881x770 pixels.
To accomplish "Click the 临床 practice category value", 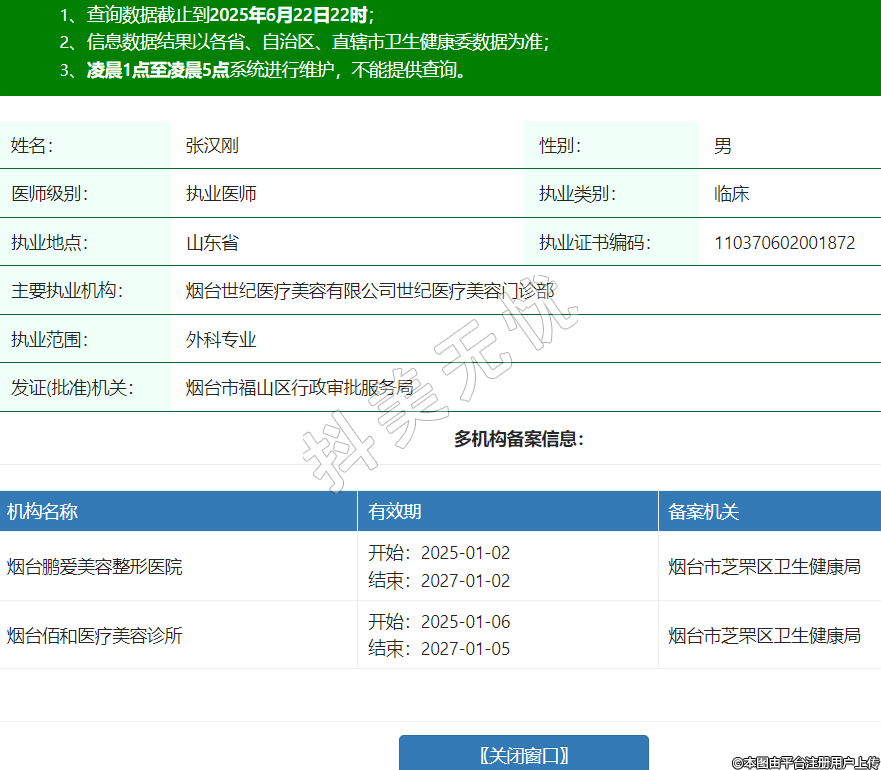I will (731, 194).
